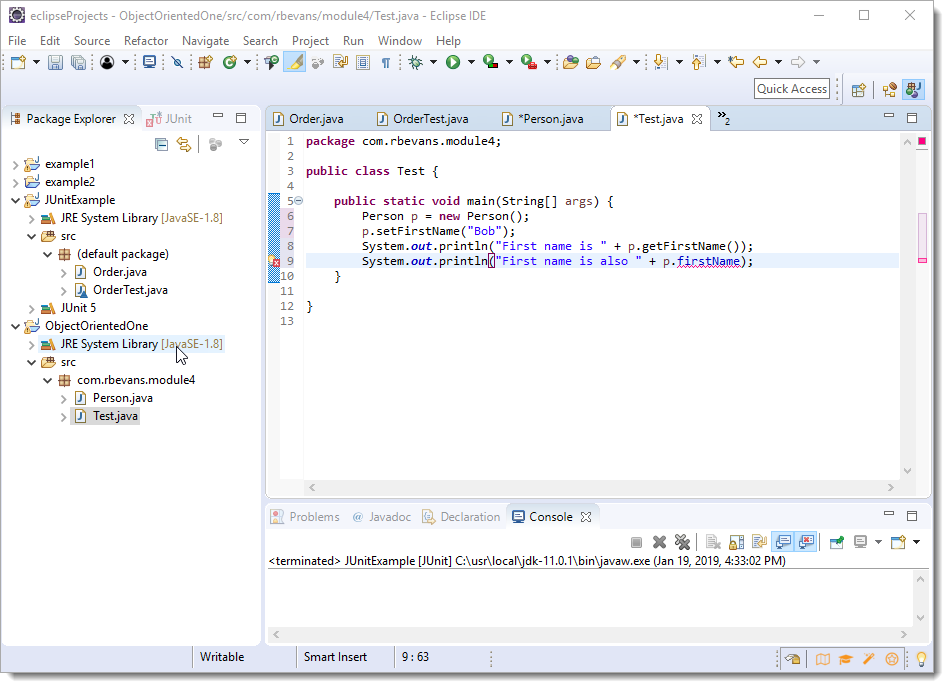
Task: Click the Quick Access field
Action: click(x=792, y=89)
